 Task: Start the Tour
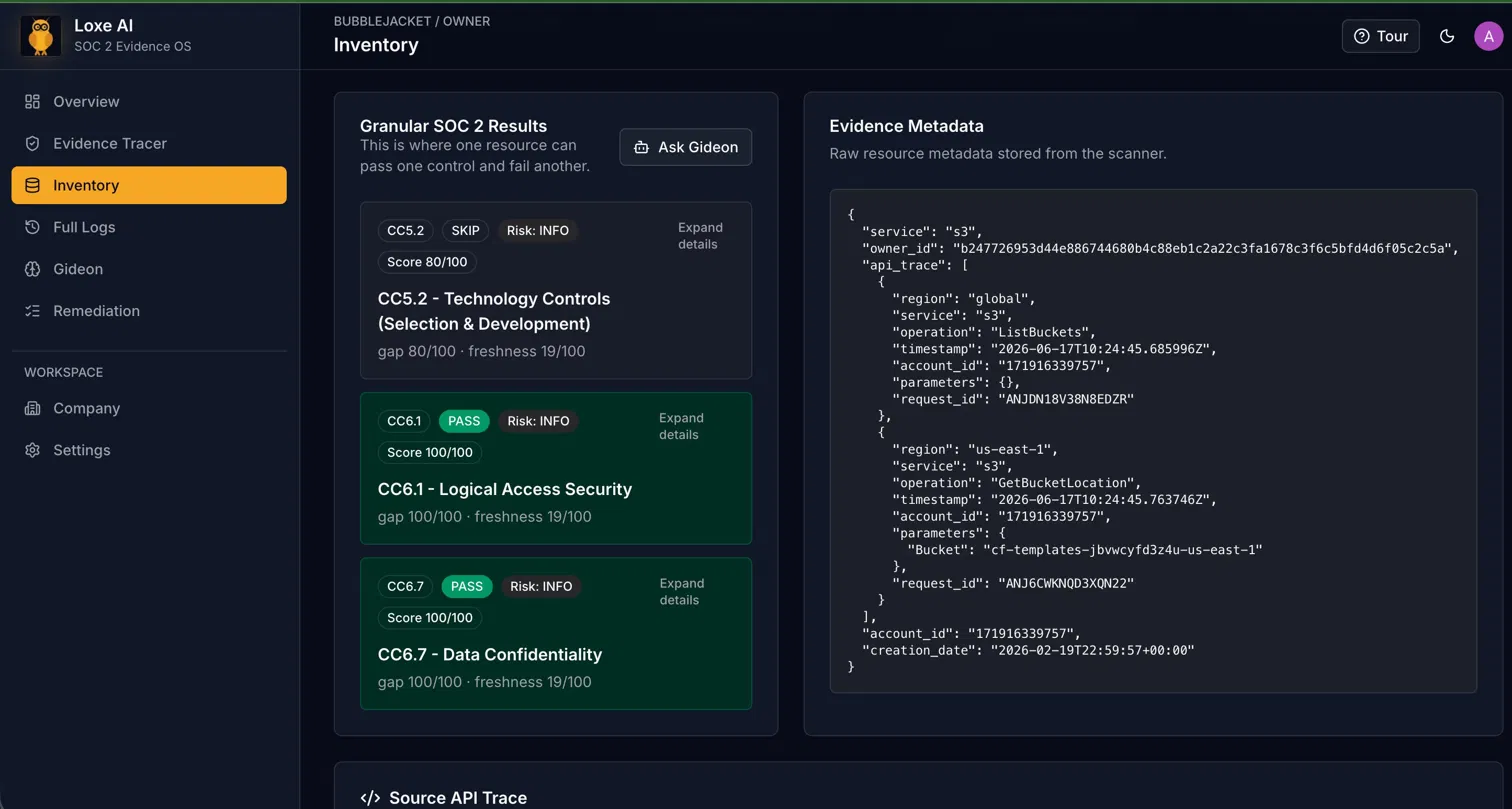click(x=1380, y=36)
